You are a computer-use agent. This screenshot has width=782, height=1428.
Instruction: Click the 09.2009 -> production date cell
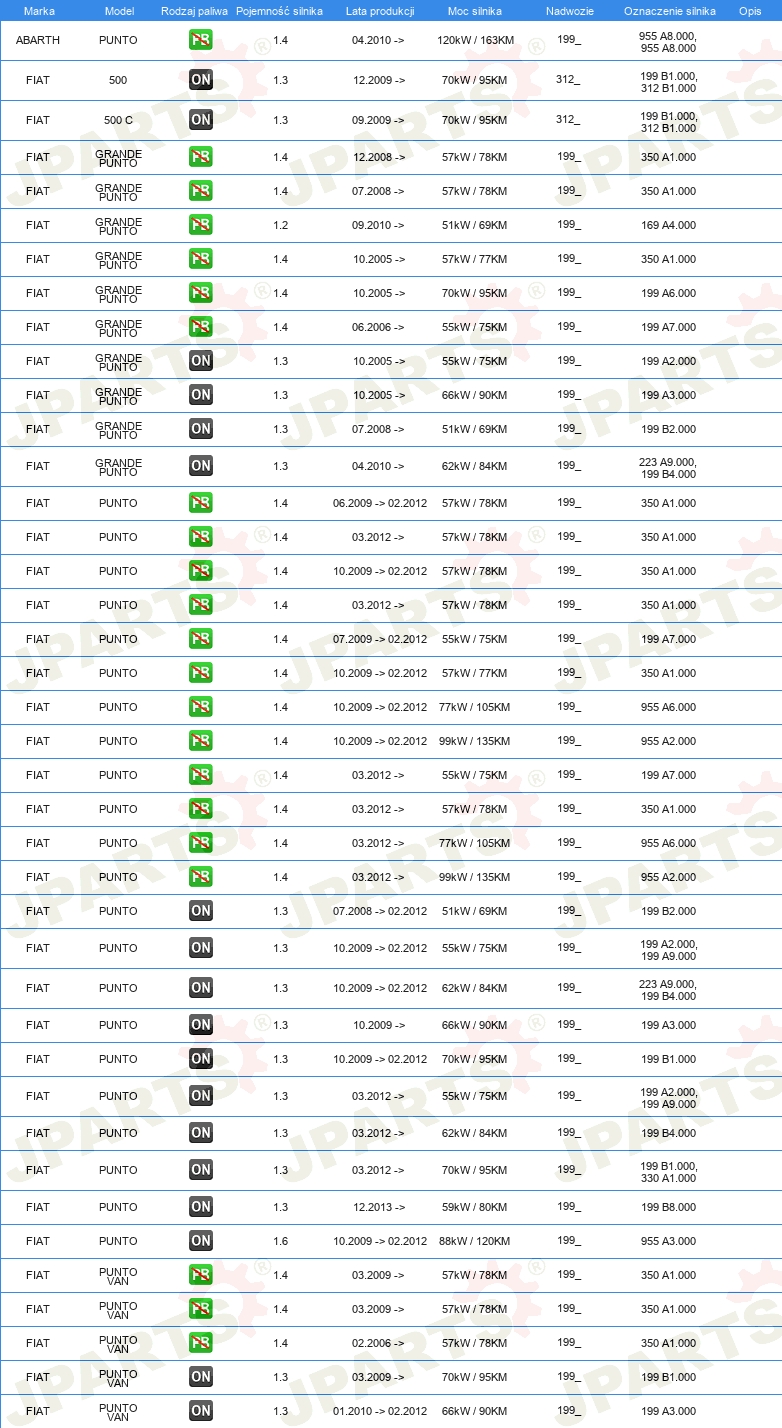click(379, 120)
